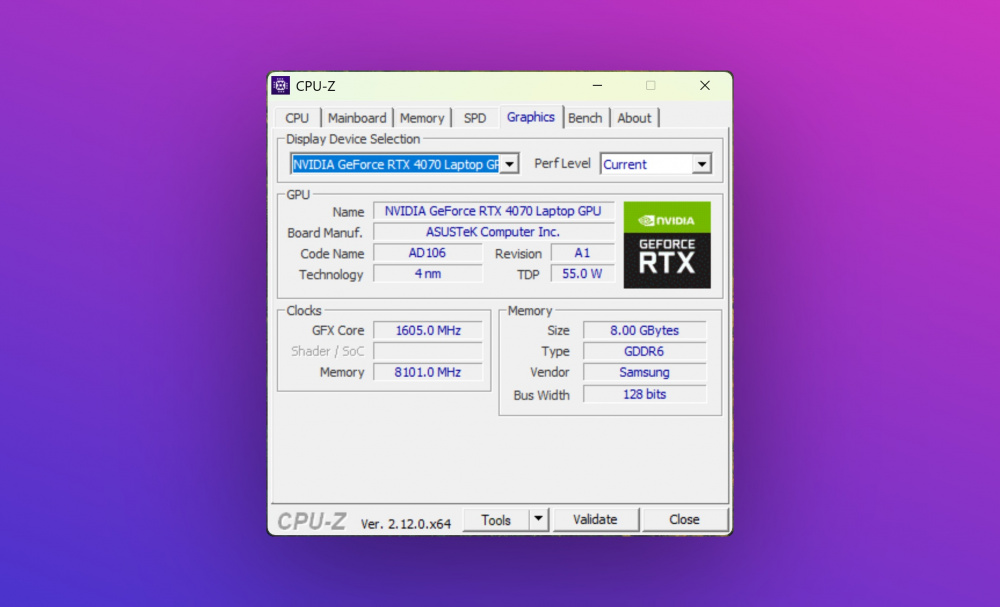The height and width of the screenshot is (607, 1000).
Task: Click the GPU Name field
Action: point(493,211)
